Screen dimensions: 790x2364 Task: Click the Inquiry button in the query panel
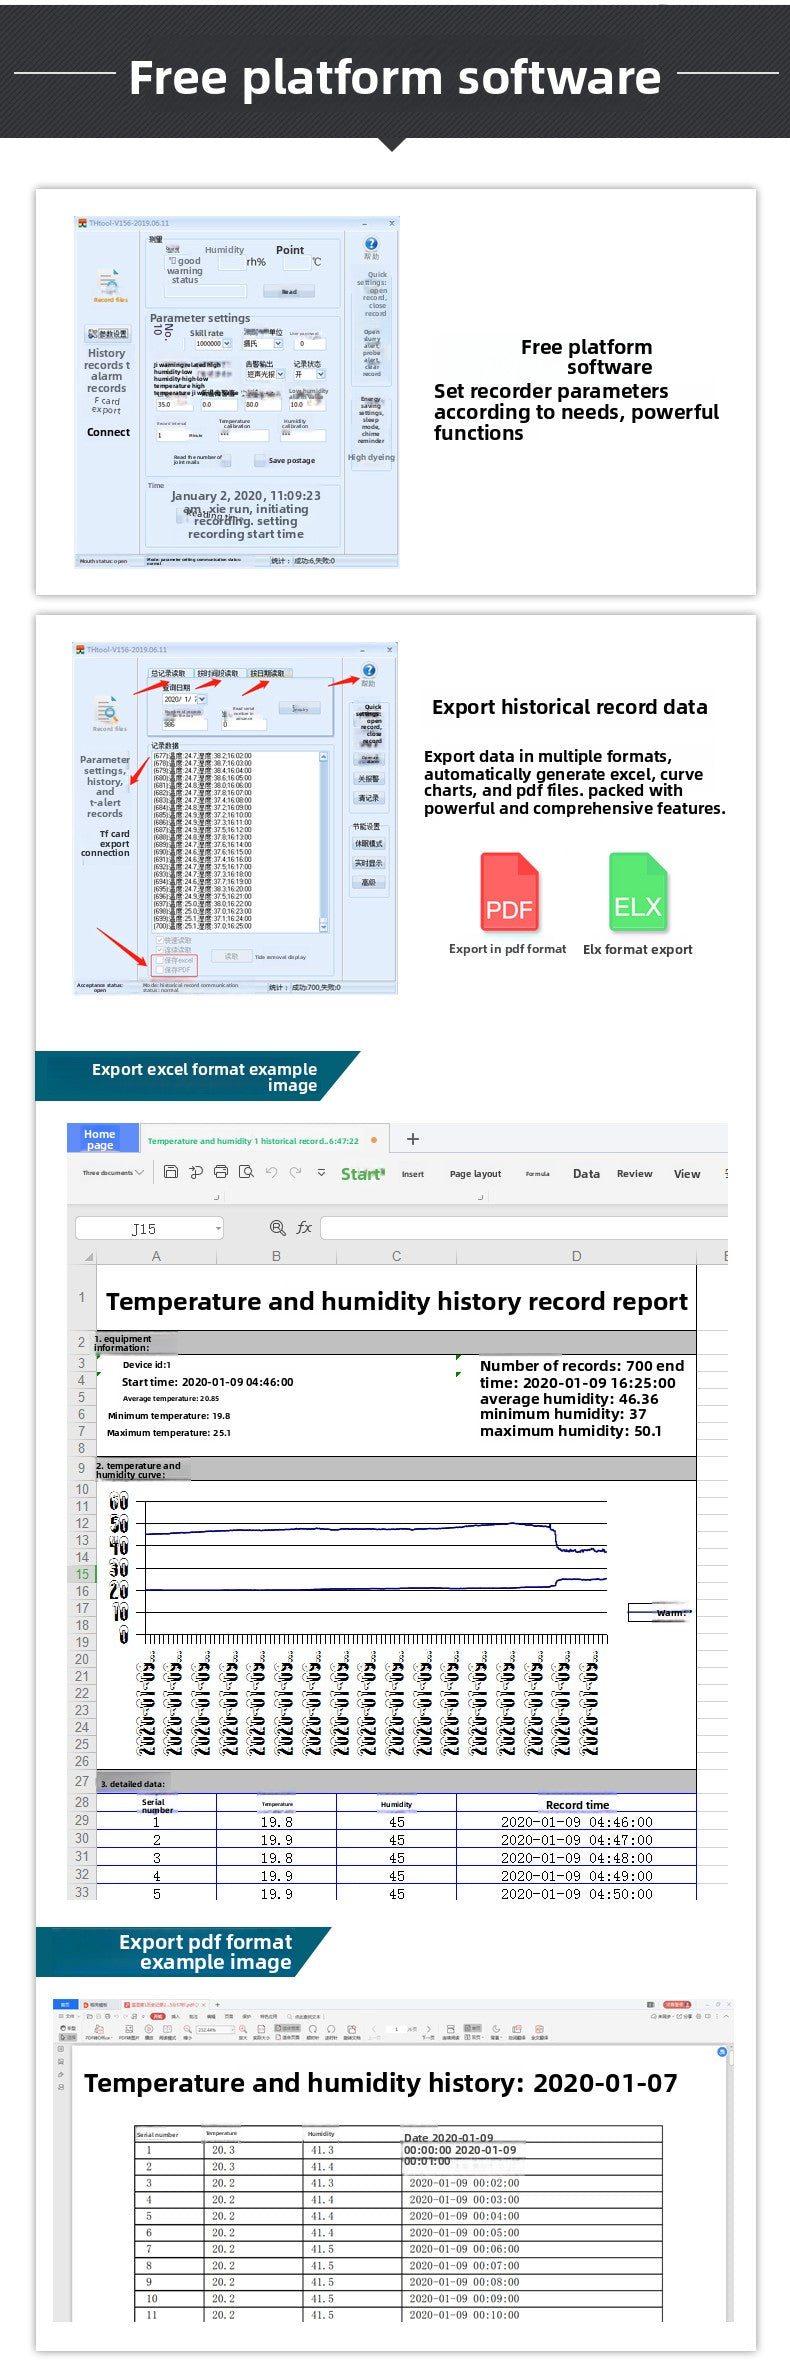[x=300, y=708]
